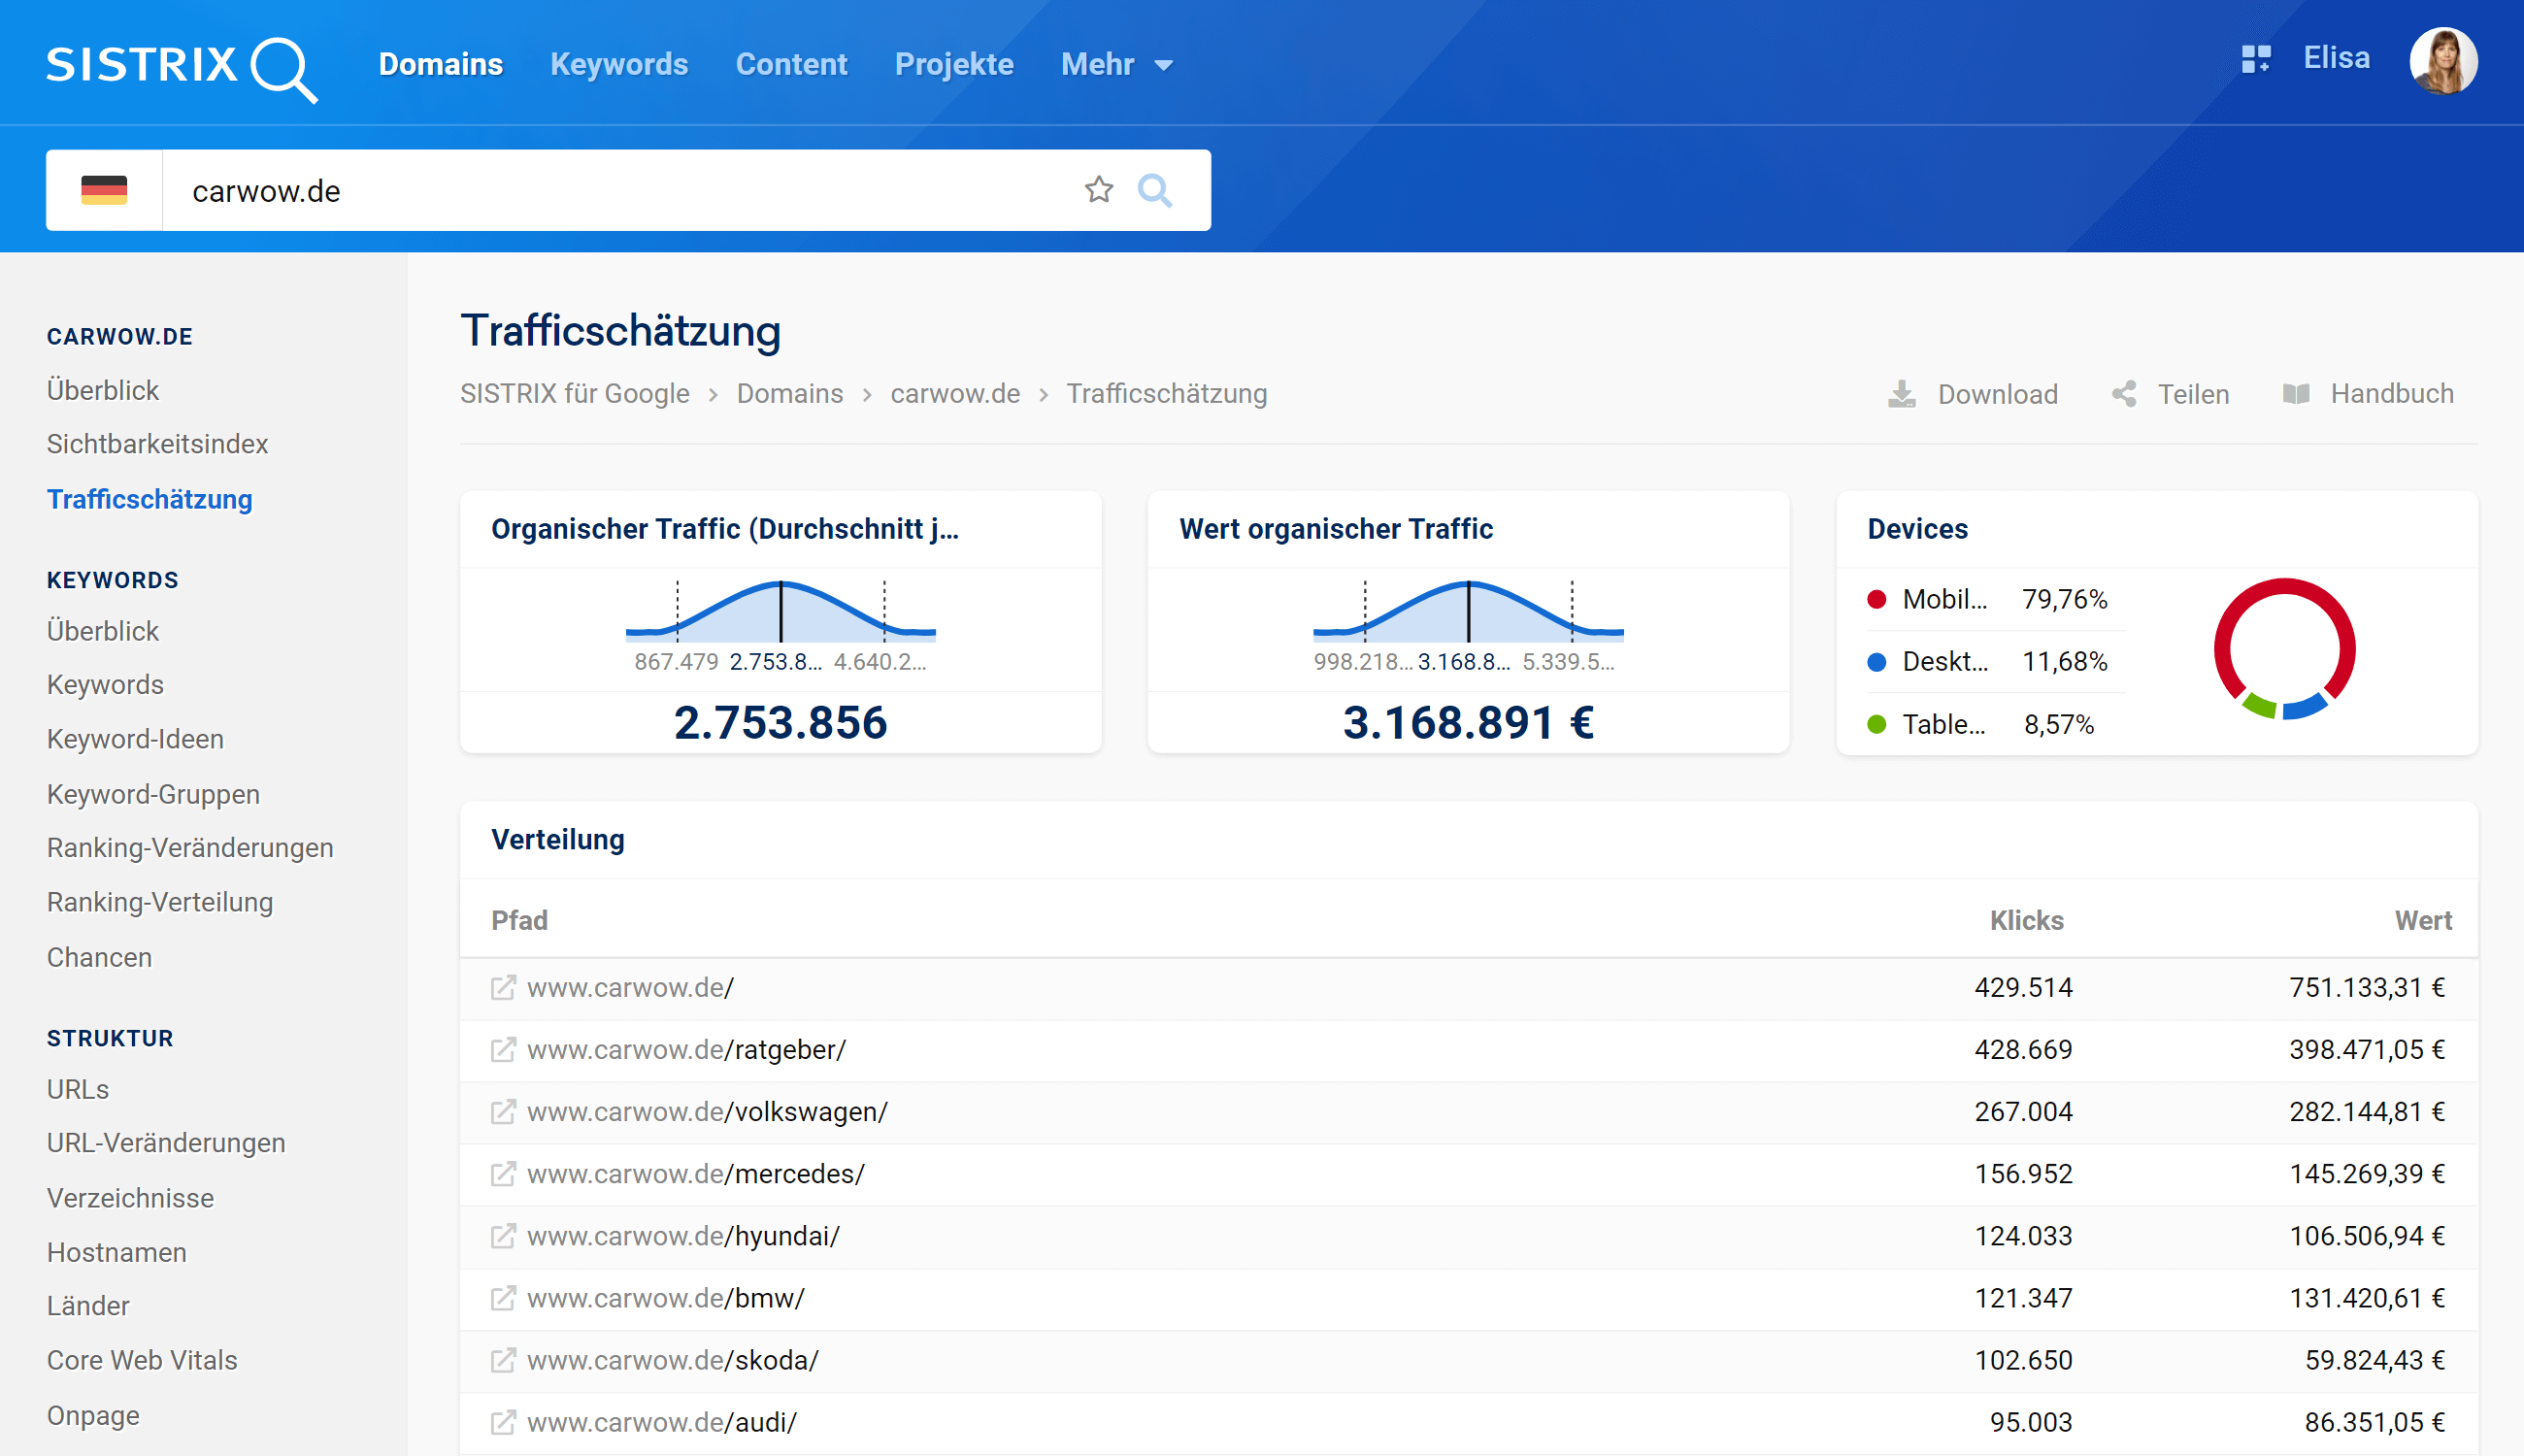This screenshot has width=2524, height=1456.
Task: Open the German flag country selector
Action: point(104,190)
